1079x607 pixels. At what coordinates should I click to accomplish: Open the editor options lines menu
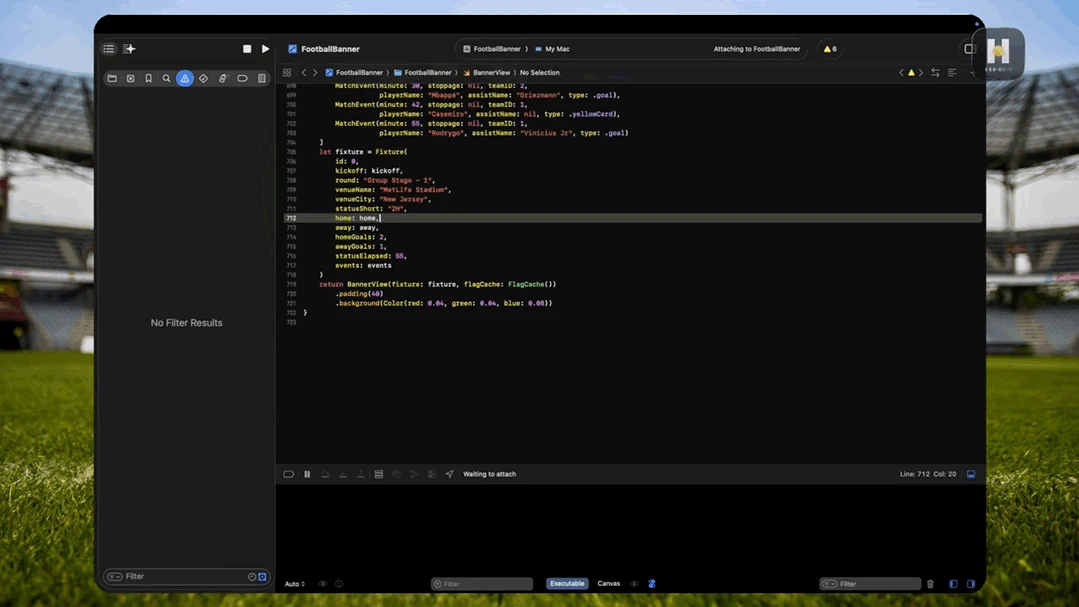click(952, 72)
